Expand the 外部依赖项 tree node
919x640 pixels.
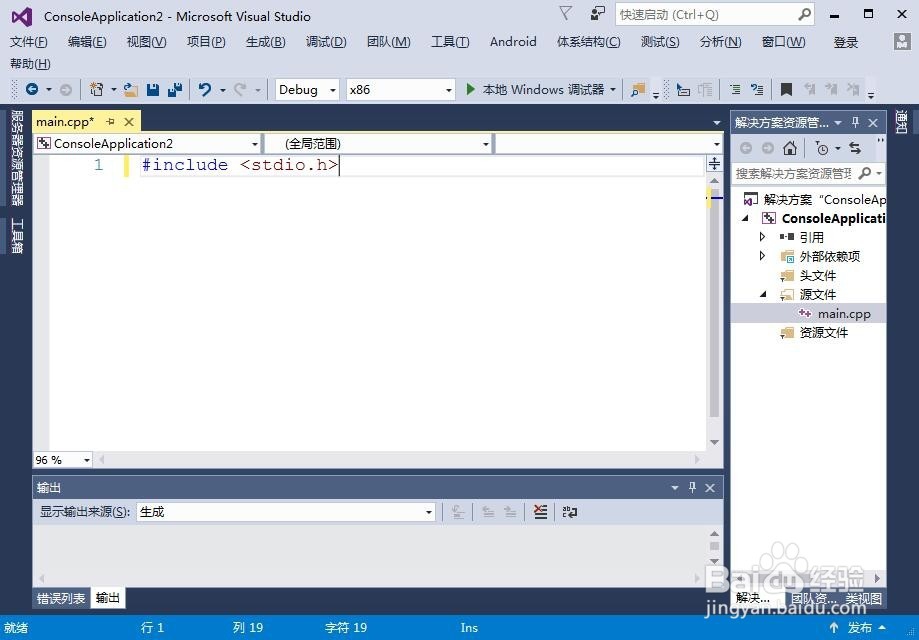(762, 256)
